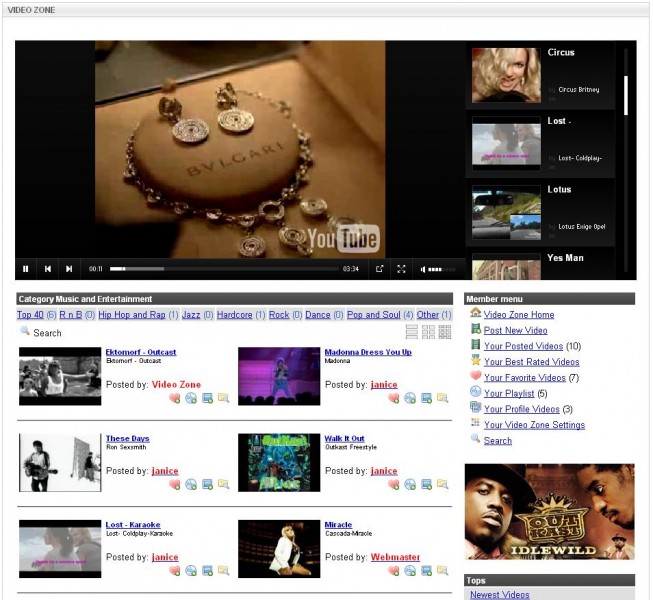Open the player pop-out window icon
653x600 pixels.
(x=379, y=269)
